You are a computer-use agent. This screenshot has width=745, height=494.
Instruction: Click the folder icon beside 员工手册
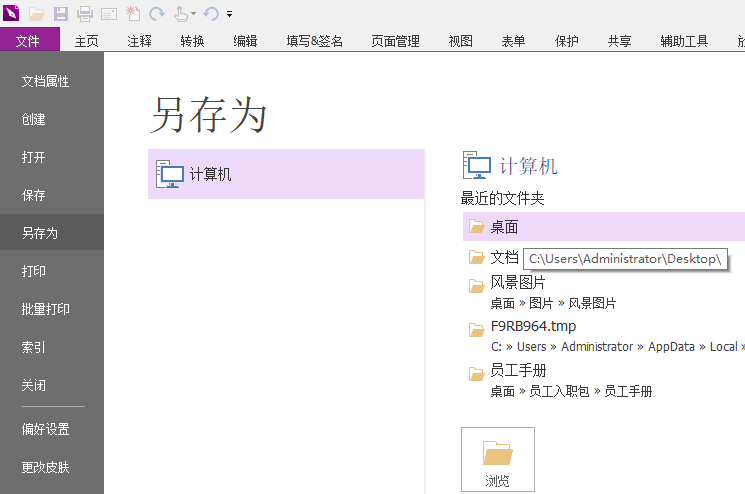[x=477, y=373]
